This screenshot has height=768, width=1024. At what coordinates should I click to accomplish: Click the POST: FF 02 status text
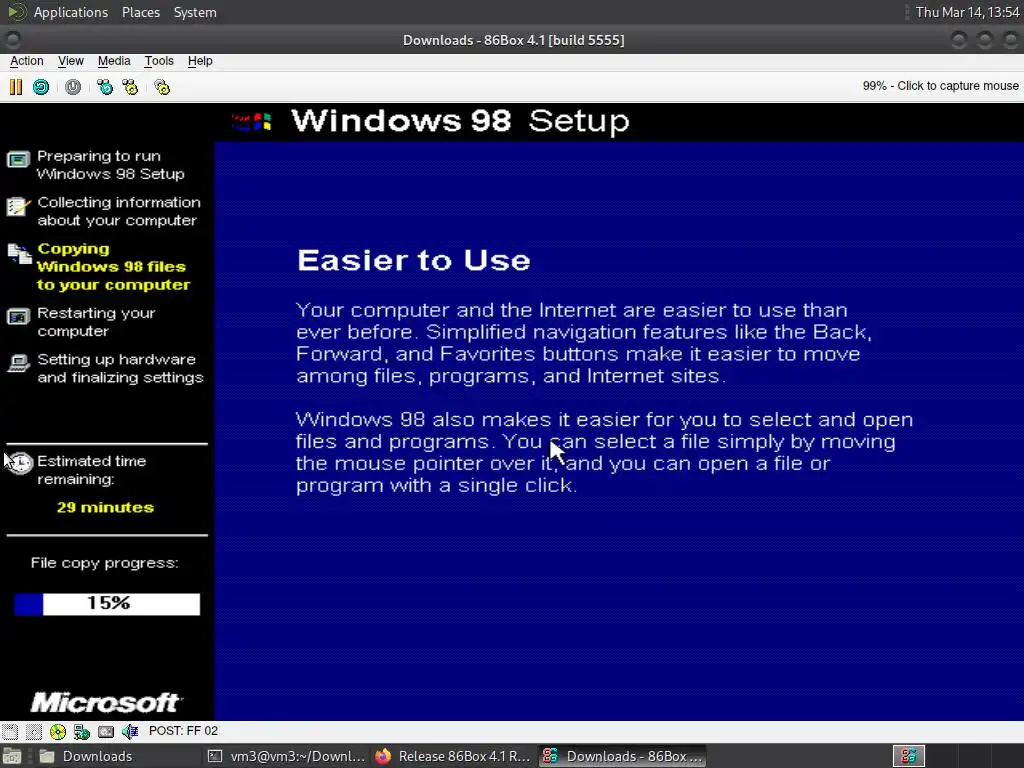coord(184,731)
